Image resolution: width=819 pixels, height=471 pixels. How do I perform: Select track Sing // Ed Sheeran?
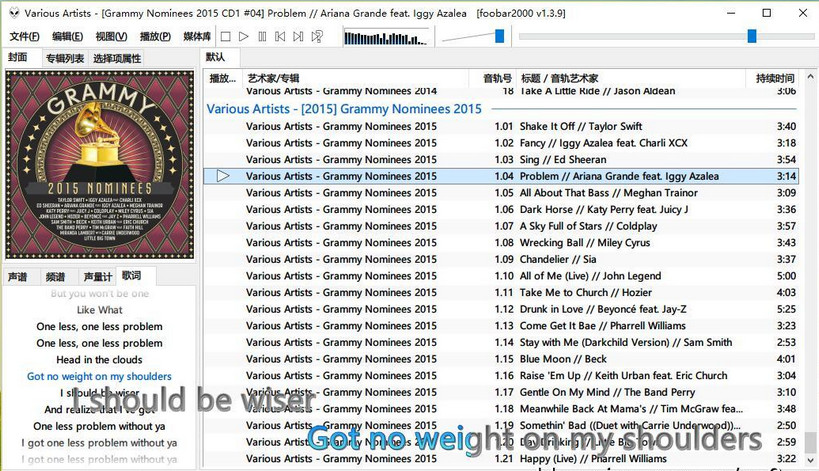pos(501,160)
